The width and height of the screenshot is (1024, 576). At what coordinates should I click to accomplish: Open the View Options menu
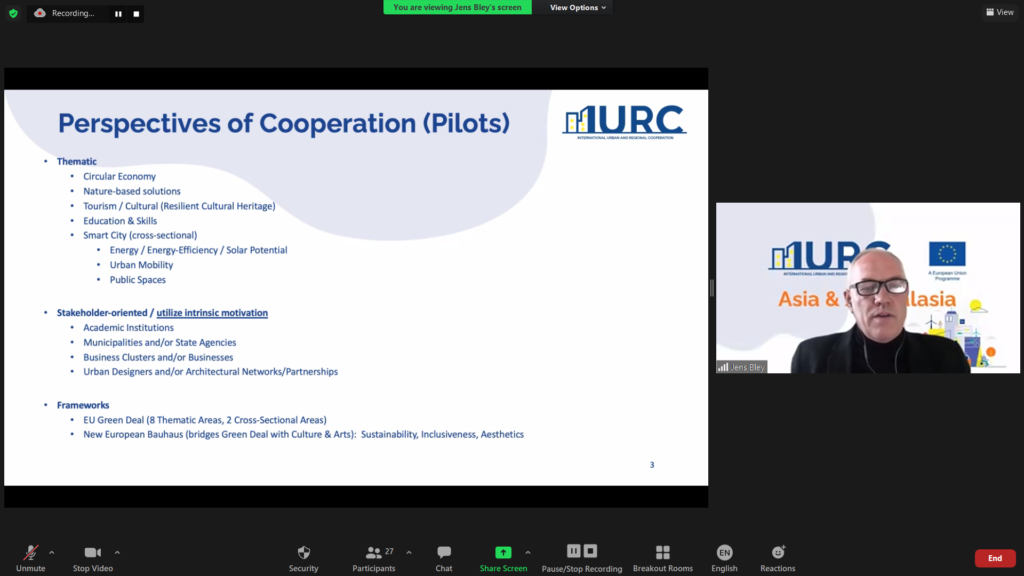(578, 8)
